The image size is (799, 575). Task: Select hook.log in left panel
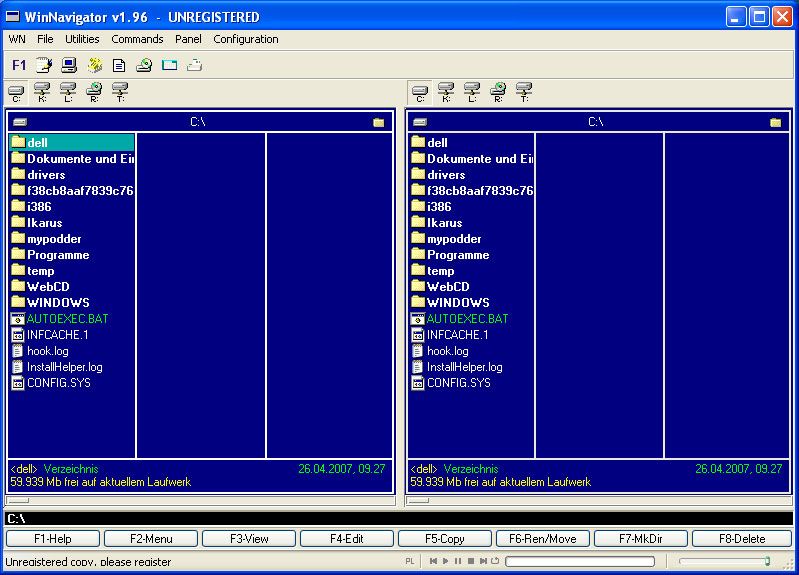click(72, 351)
